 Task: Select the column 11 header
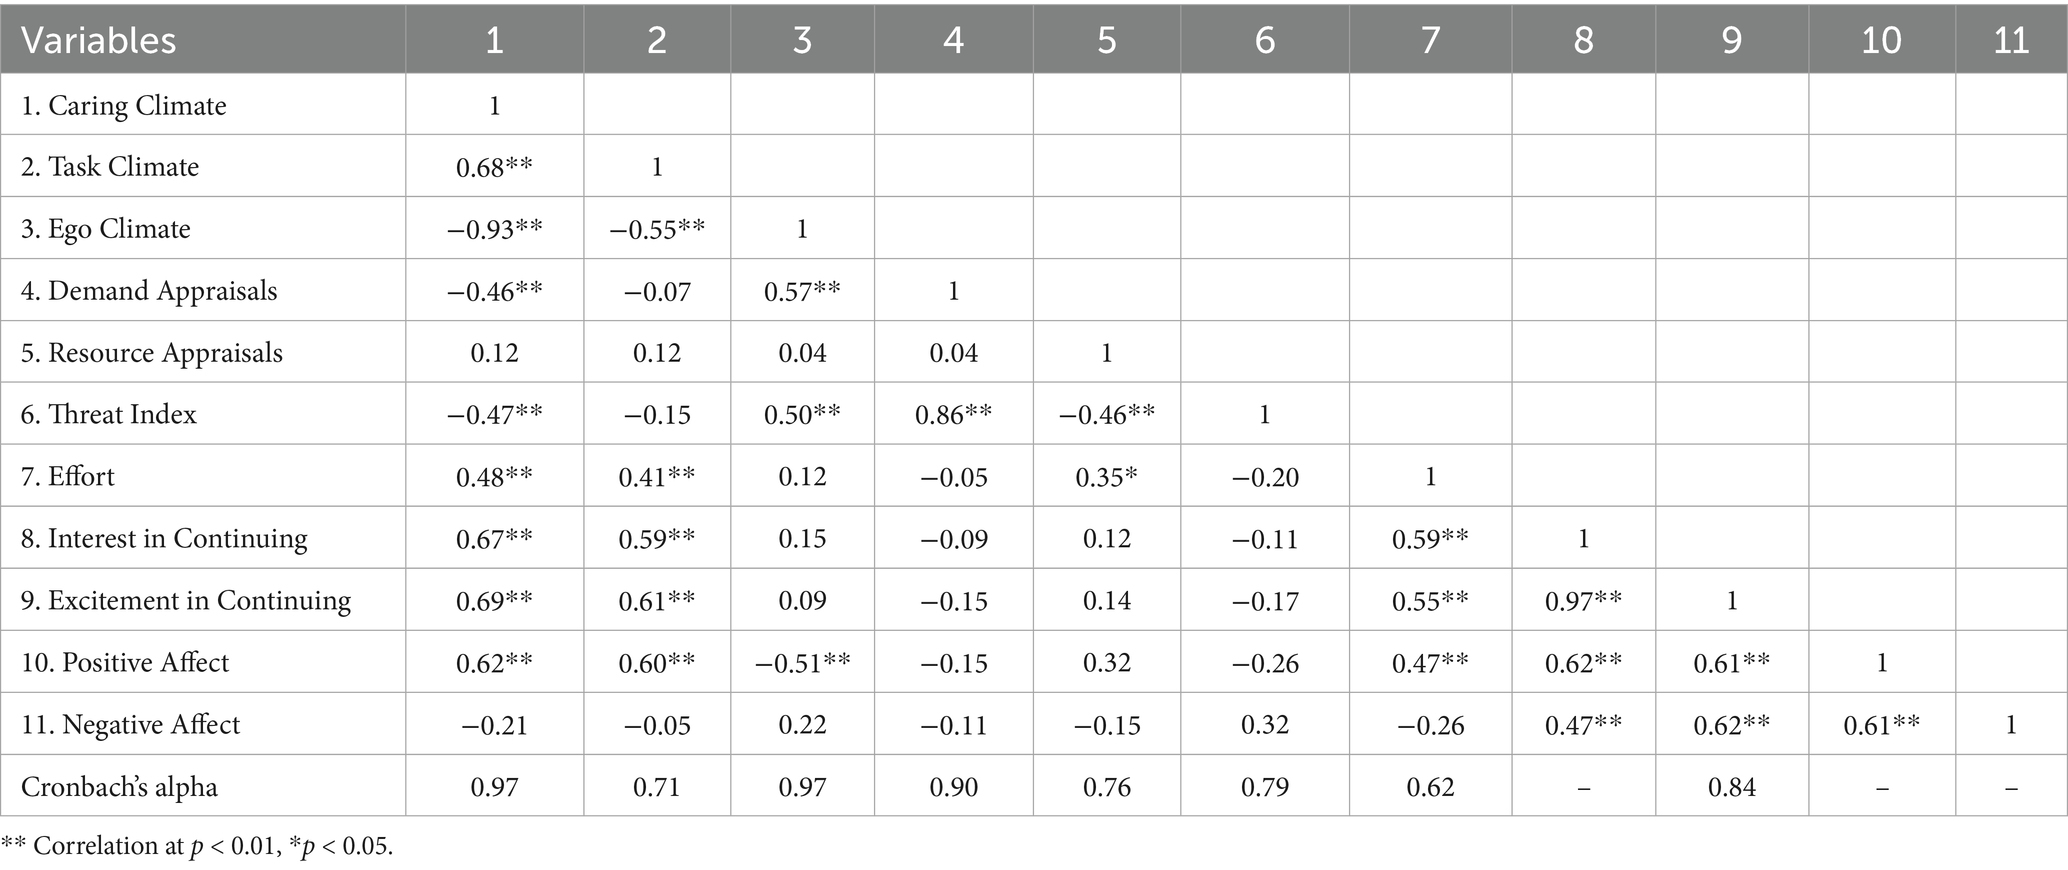2010,40
